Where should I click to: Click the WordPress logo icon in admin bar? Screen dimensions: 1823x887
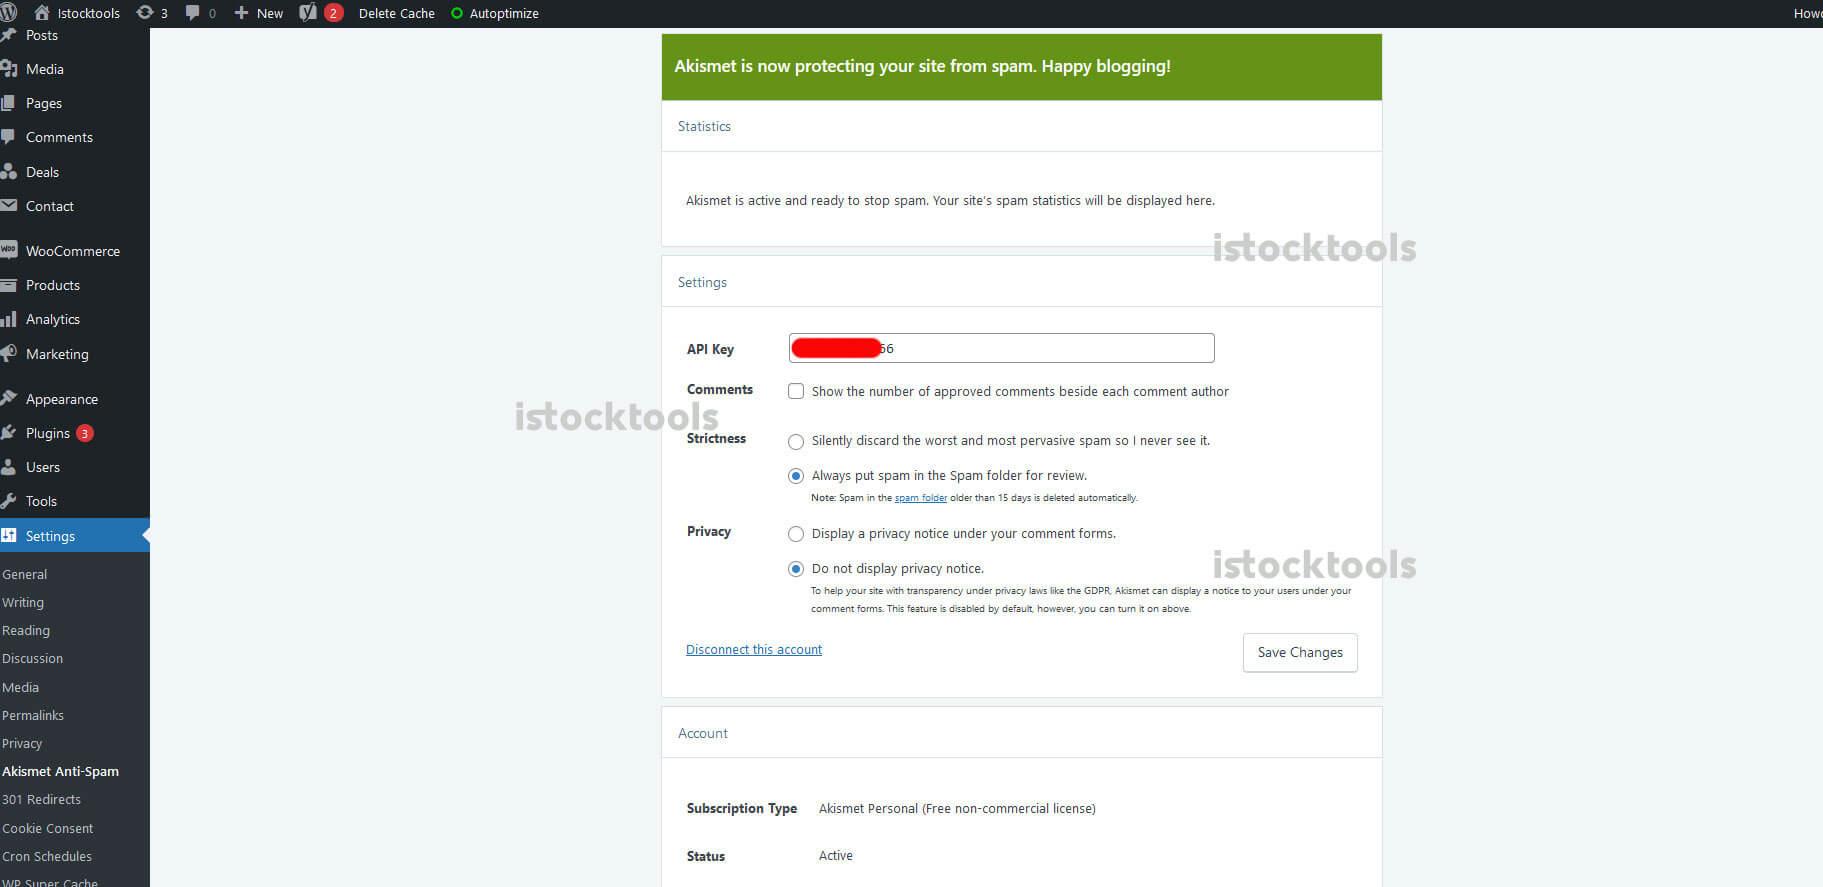tap(8, 12)
